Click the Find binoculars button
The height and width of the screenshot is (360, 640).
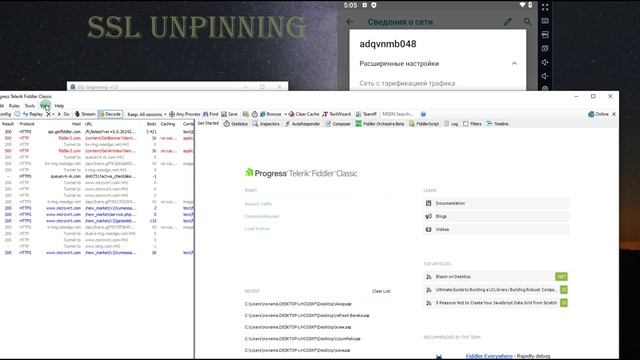[x=211, y=114]
